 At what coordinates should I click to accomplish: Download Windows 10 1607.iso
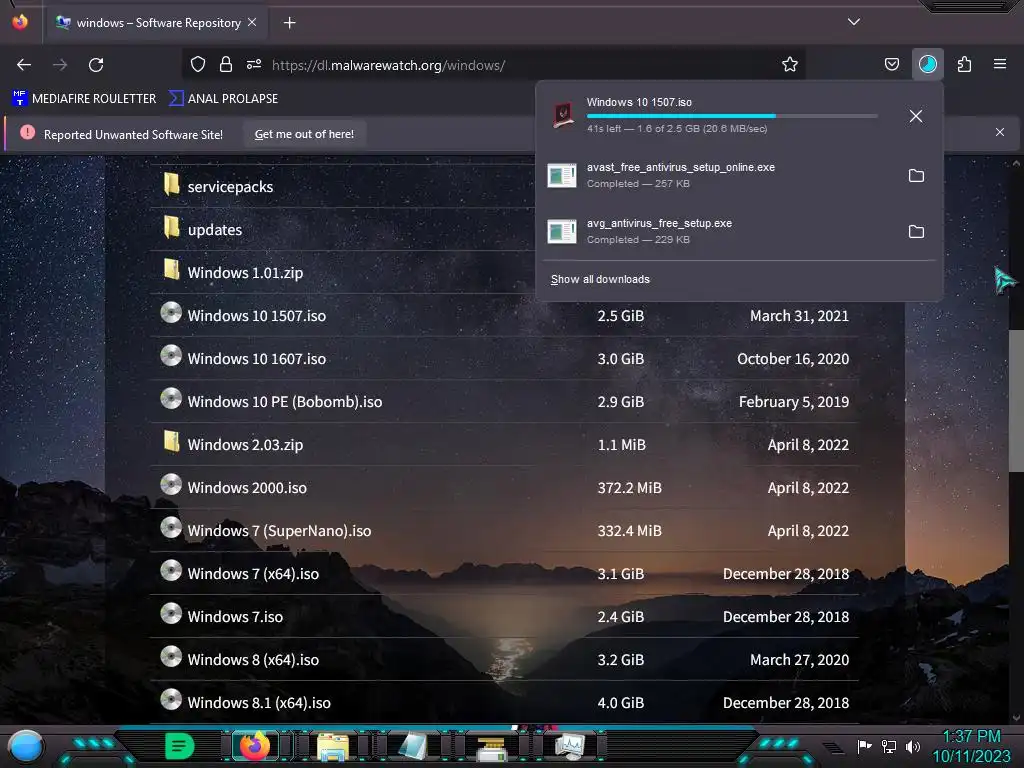(x=257, y=359)
